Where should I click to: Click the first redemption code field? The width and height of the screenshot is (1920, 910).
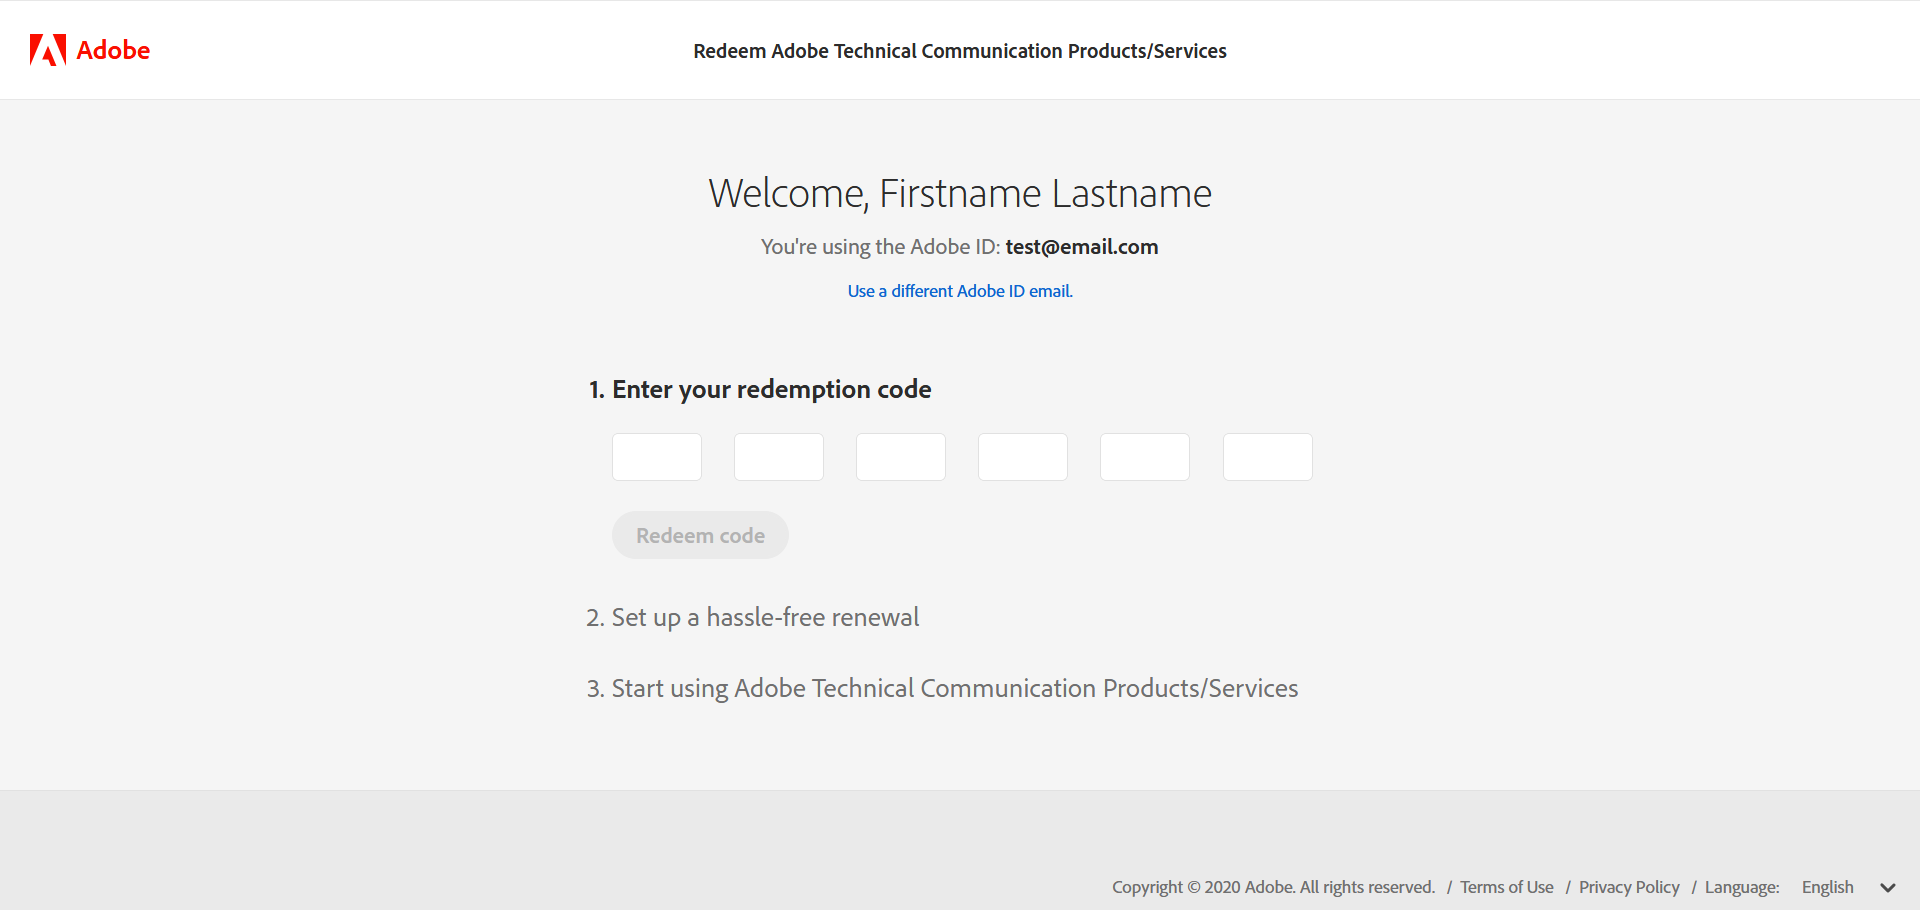click(x=656, y=457)
